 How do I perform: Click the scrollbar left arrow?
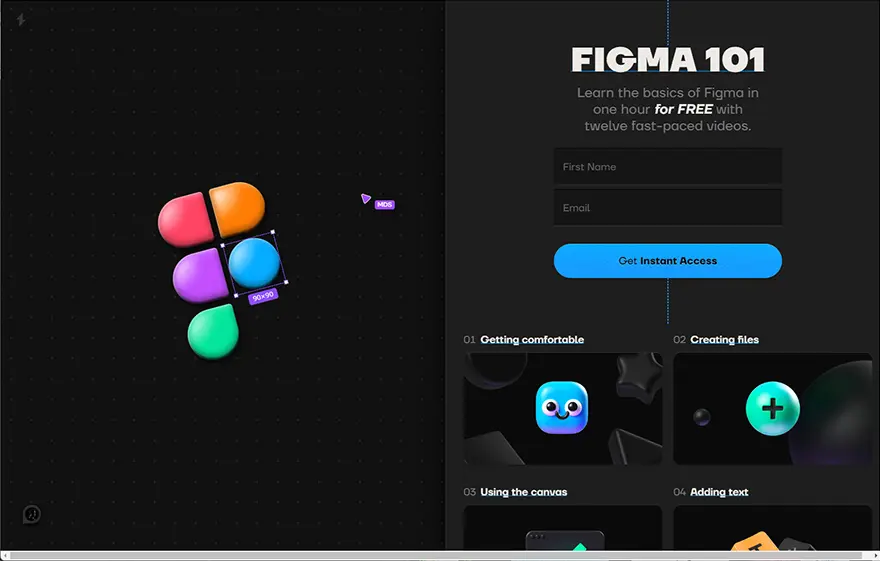coord(5,555)
